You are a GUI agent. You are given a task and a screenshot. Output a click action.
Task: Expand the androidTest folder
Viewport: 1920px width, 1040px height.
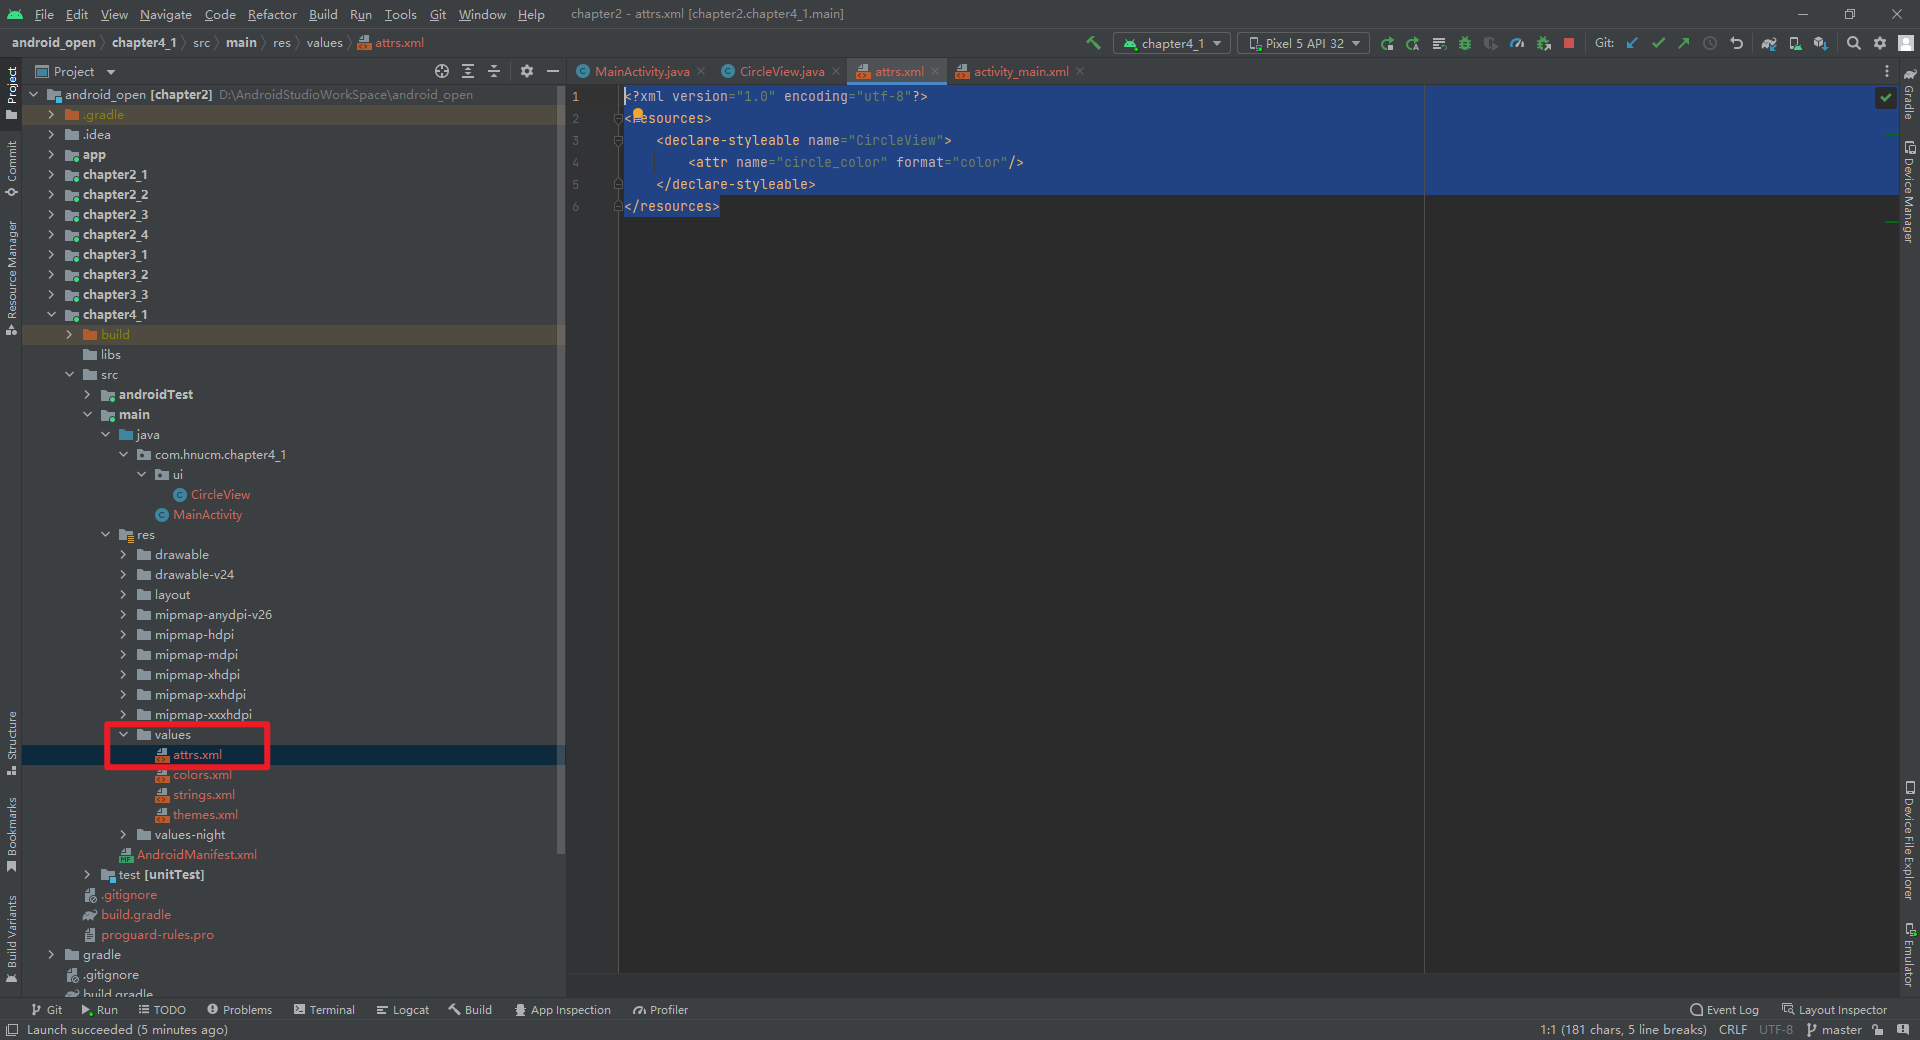tap(87, 395)
